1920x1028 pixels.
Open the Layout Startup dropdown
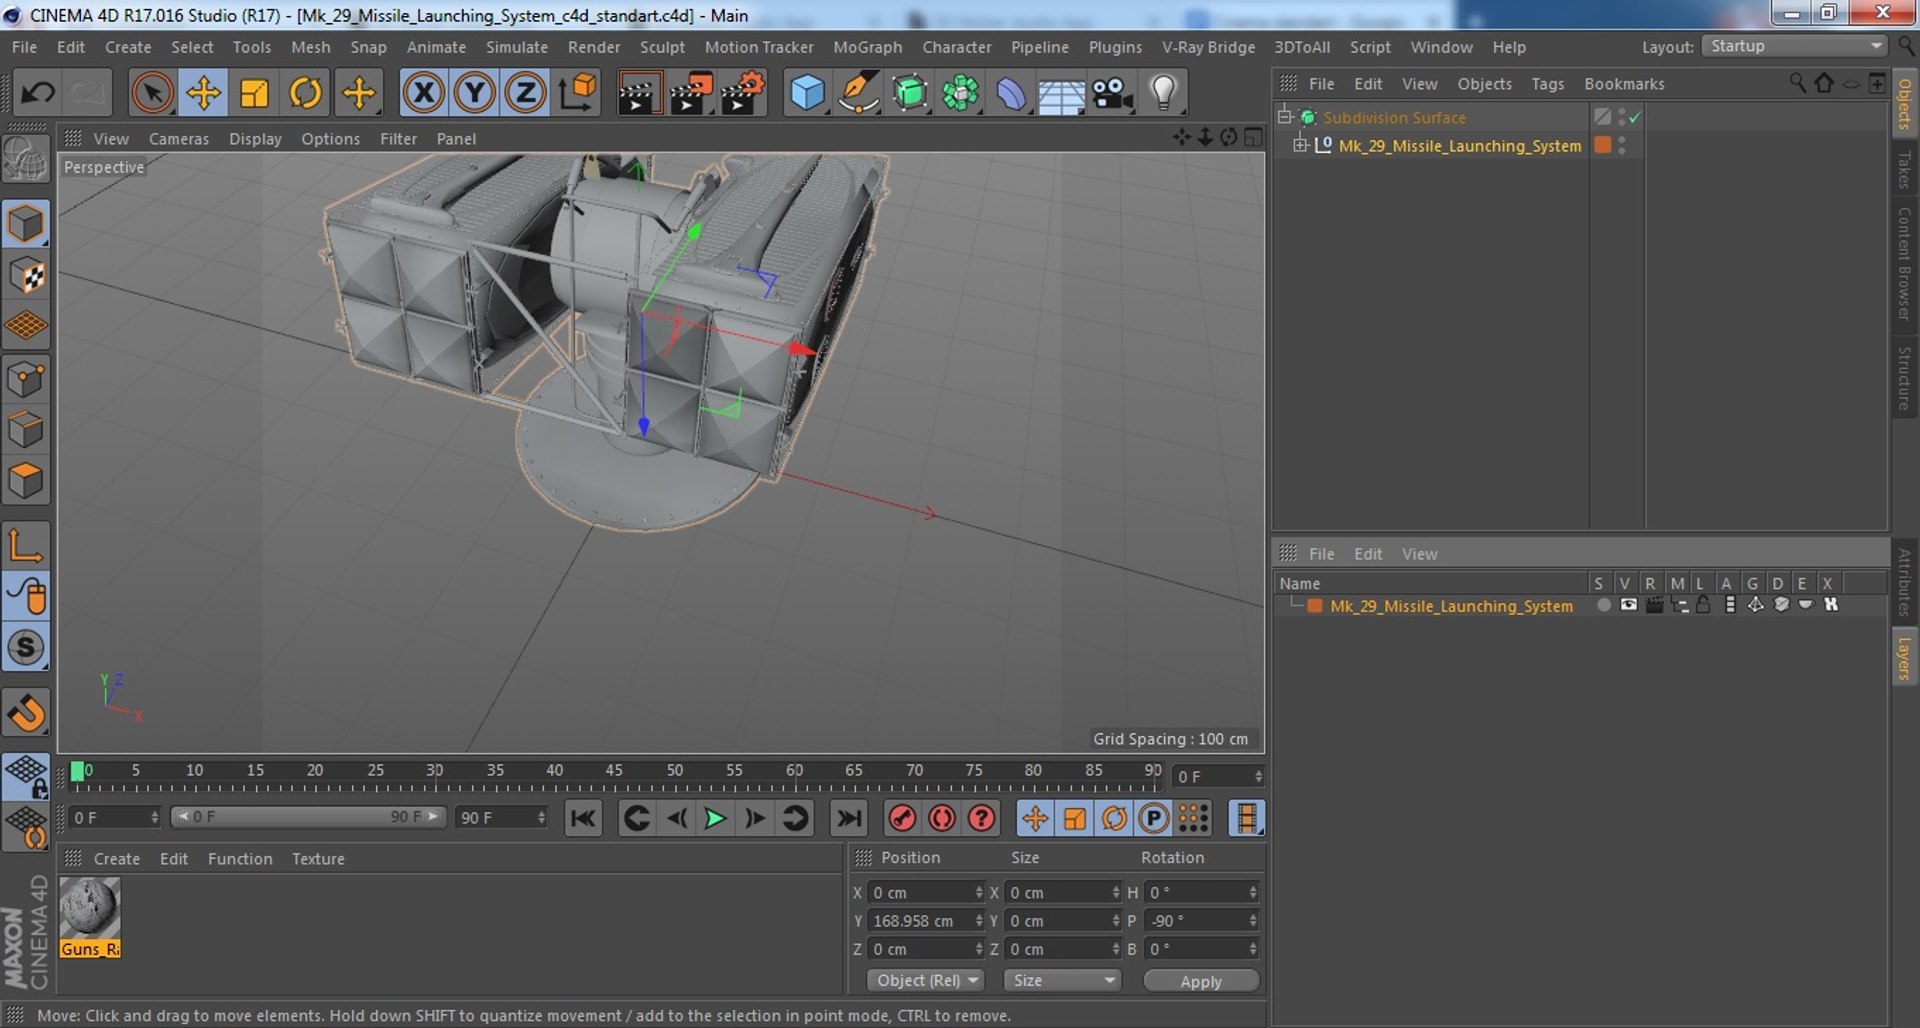(1795, 46)
